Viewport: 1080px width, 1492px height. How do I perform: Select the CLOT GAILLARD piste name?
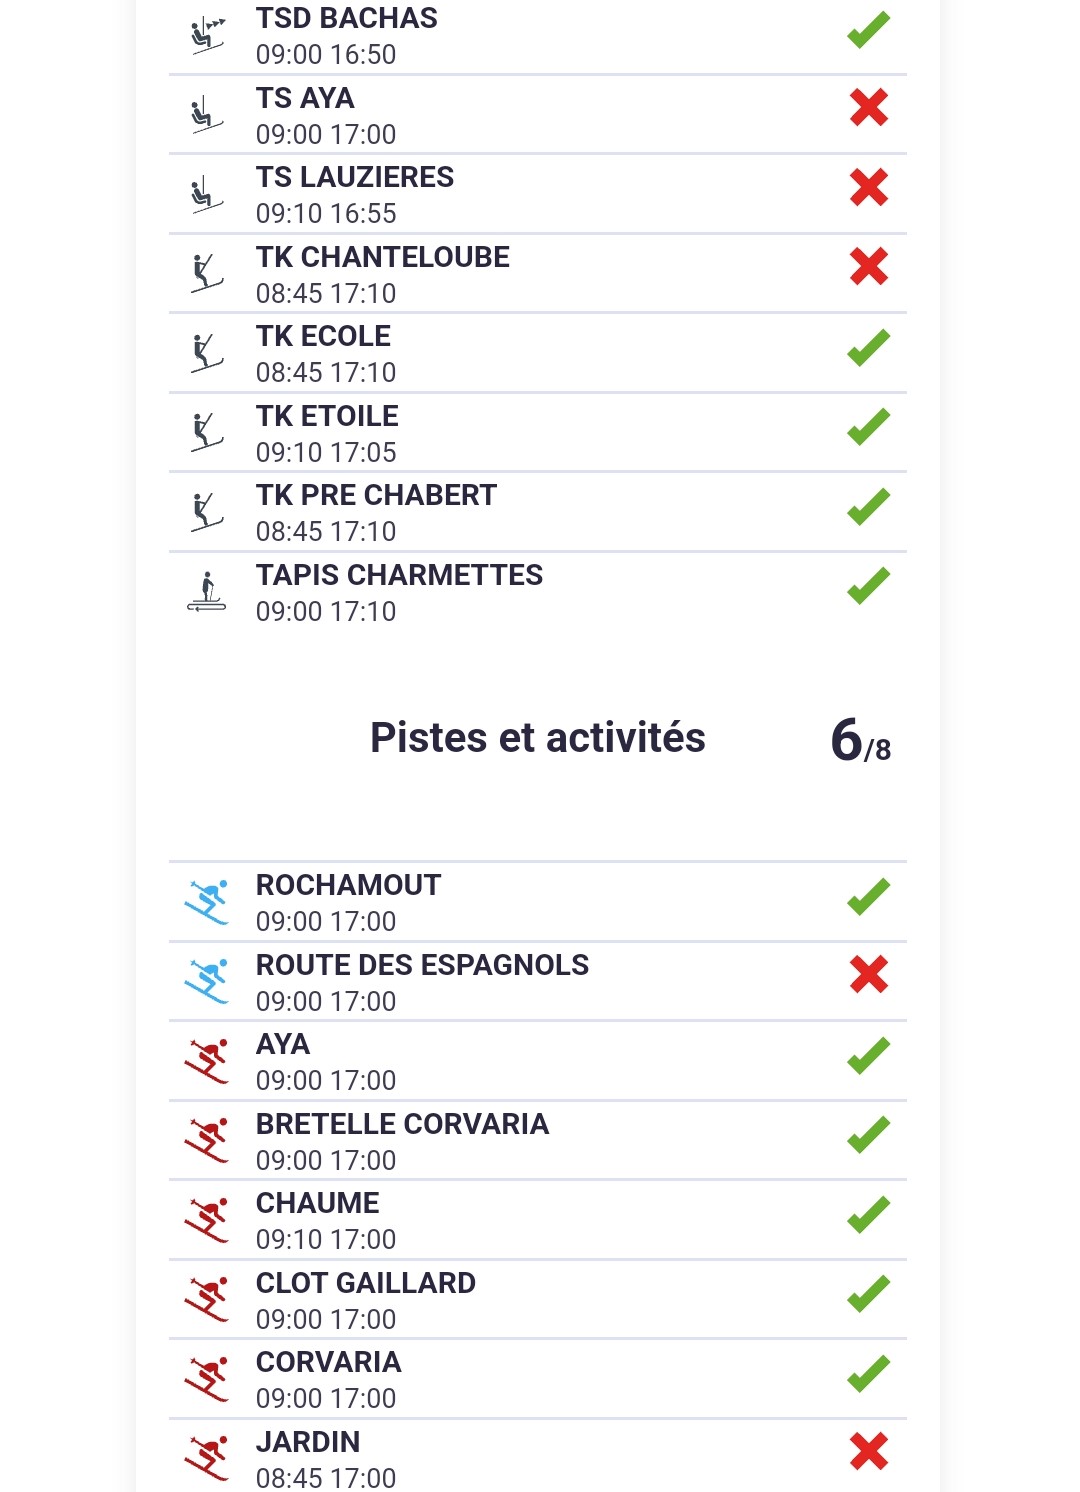pyautogui.click(x=366, y=1283)
